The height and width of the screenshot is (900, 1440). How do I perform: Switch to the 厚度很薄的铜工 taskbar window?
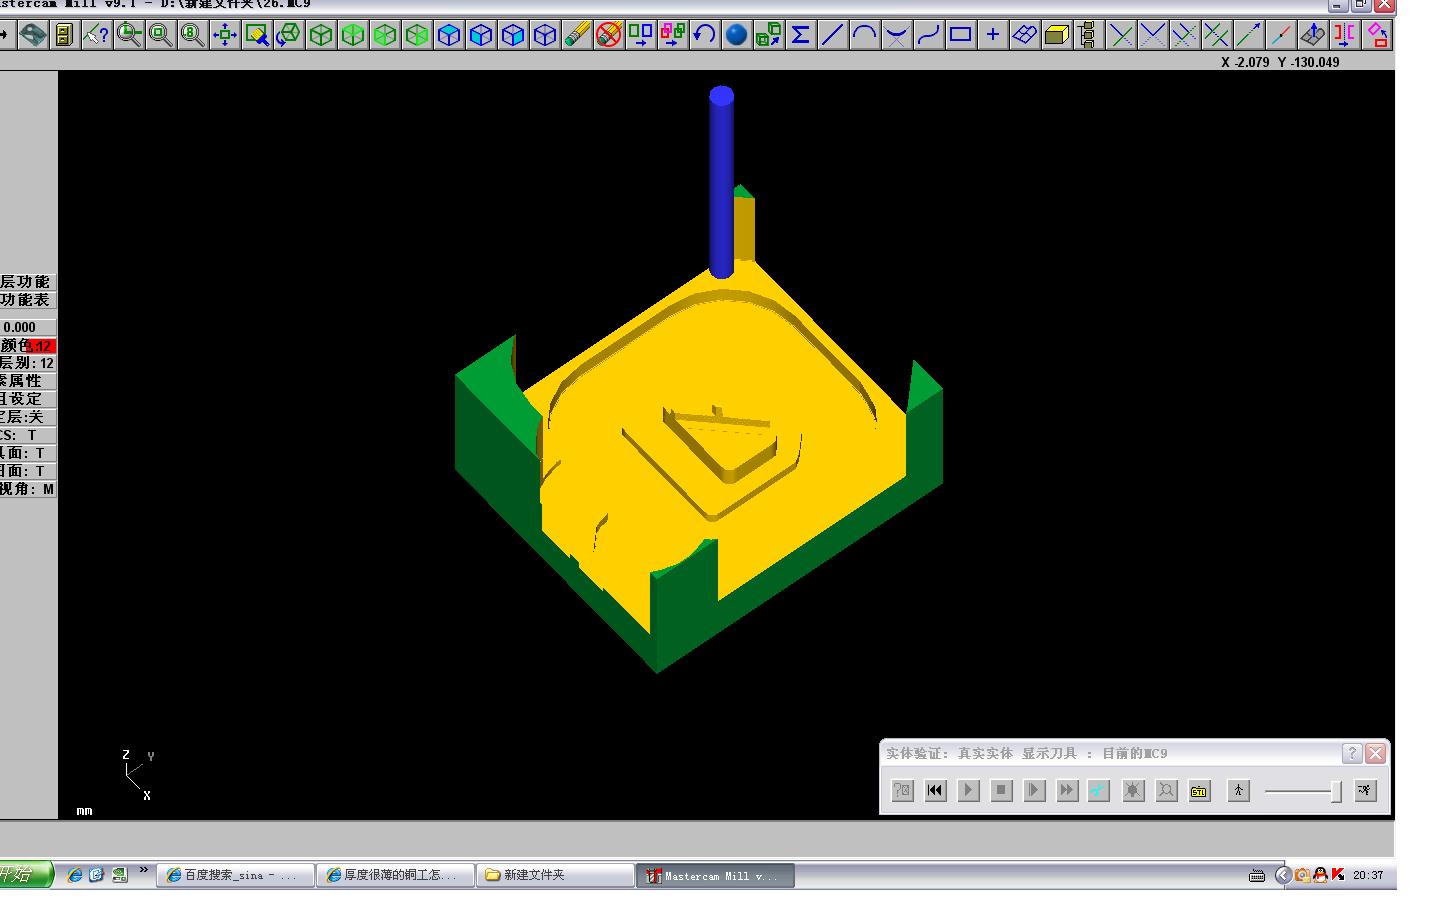click(x=396, y=875)
